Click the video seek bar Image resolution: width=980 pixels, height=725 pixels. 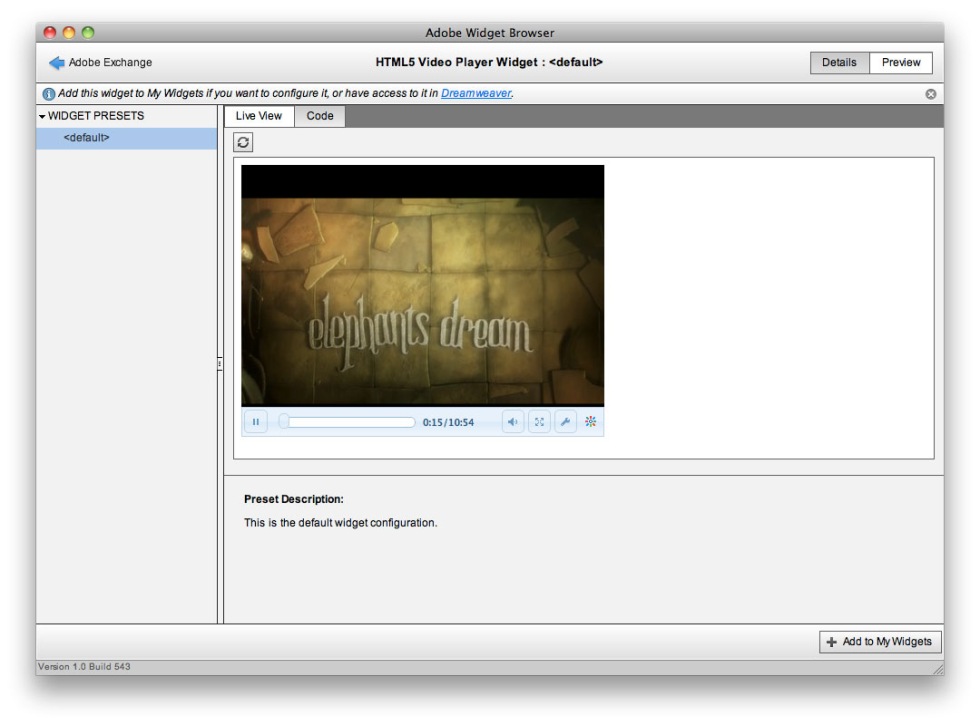pos(347,422)
